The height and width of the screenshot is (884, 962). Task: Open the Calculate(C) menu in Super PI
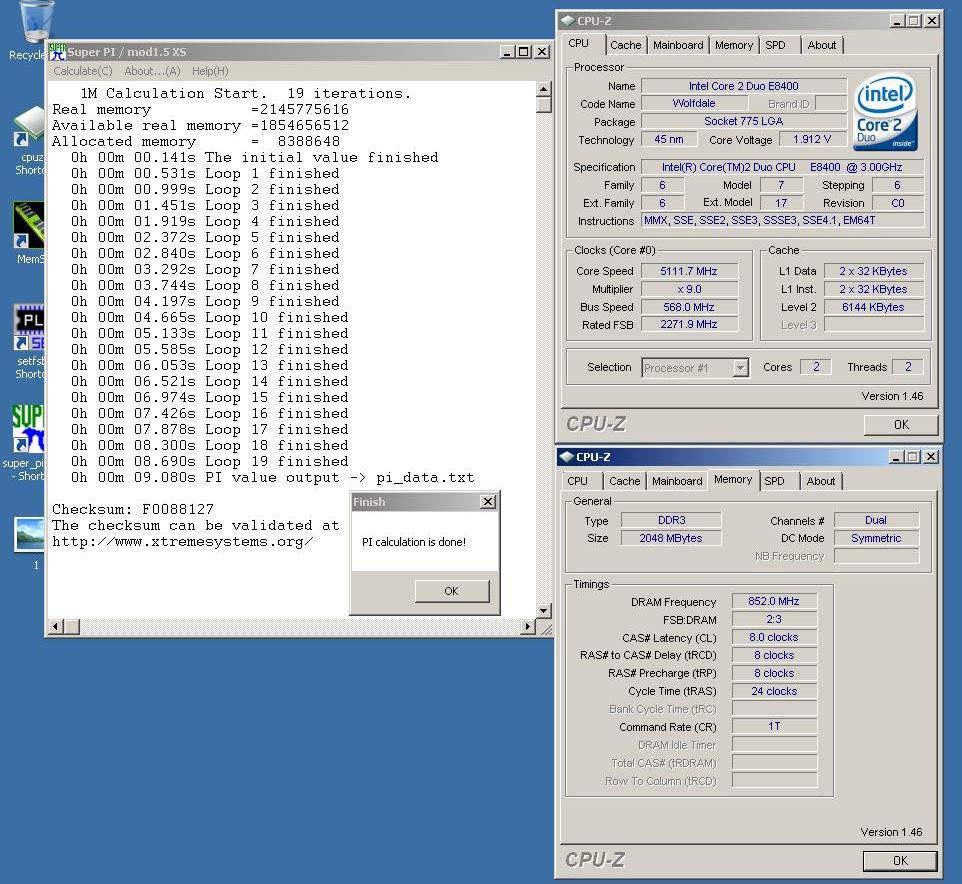pos(83,71)
